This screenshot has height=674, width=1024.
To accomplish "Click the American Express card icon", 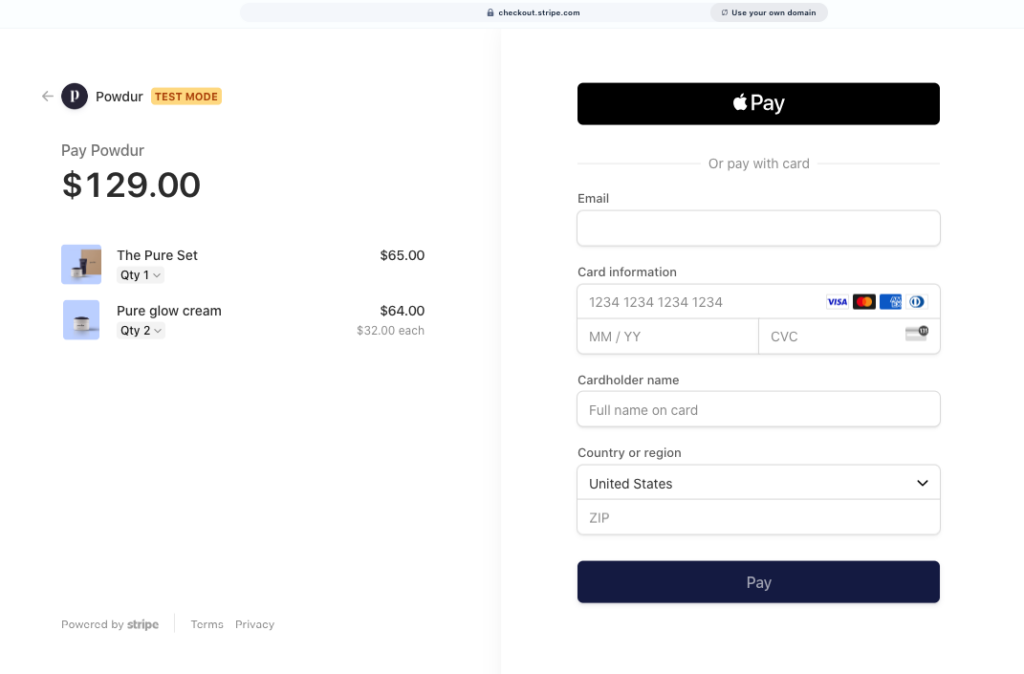I will coord(891,302).
